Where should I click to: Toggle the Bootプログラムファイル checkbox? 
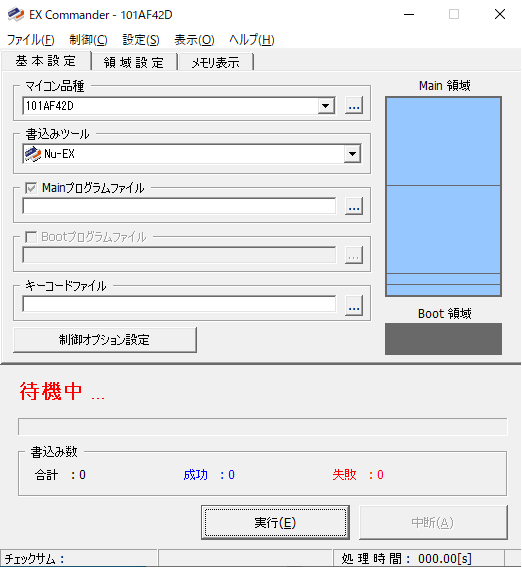[x=31, y=237]
